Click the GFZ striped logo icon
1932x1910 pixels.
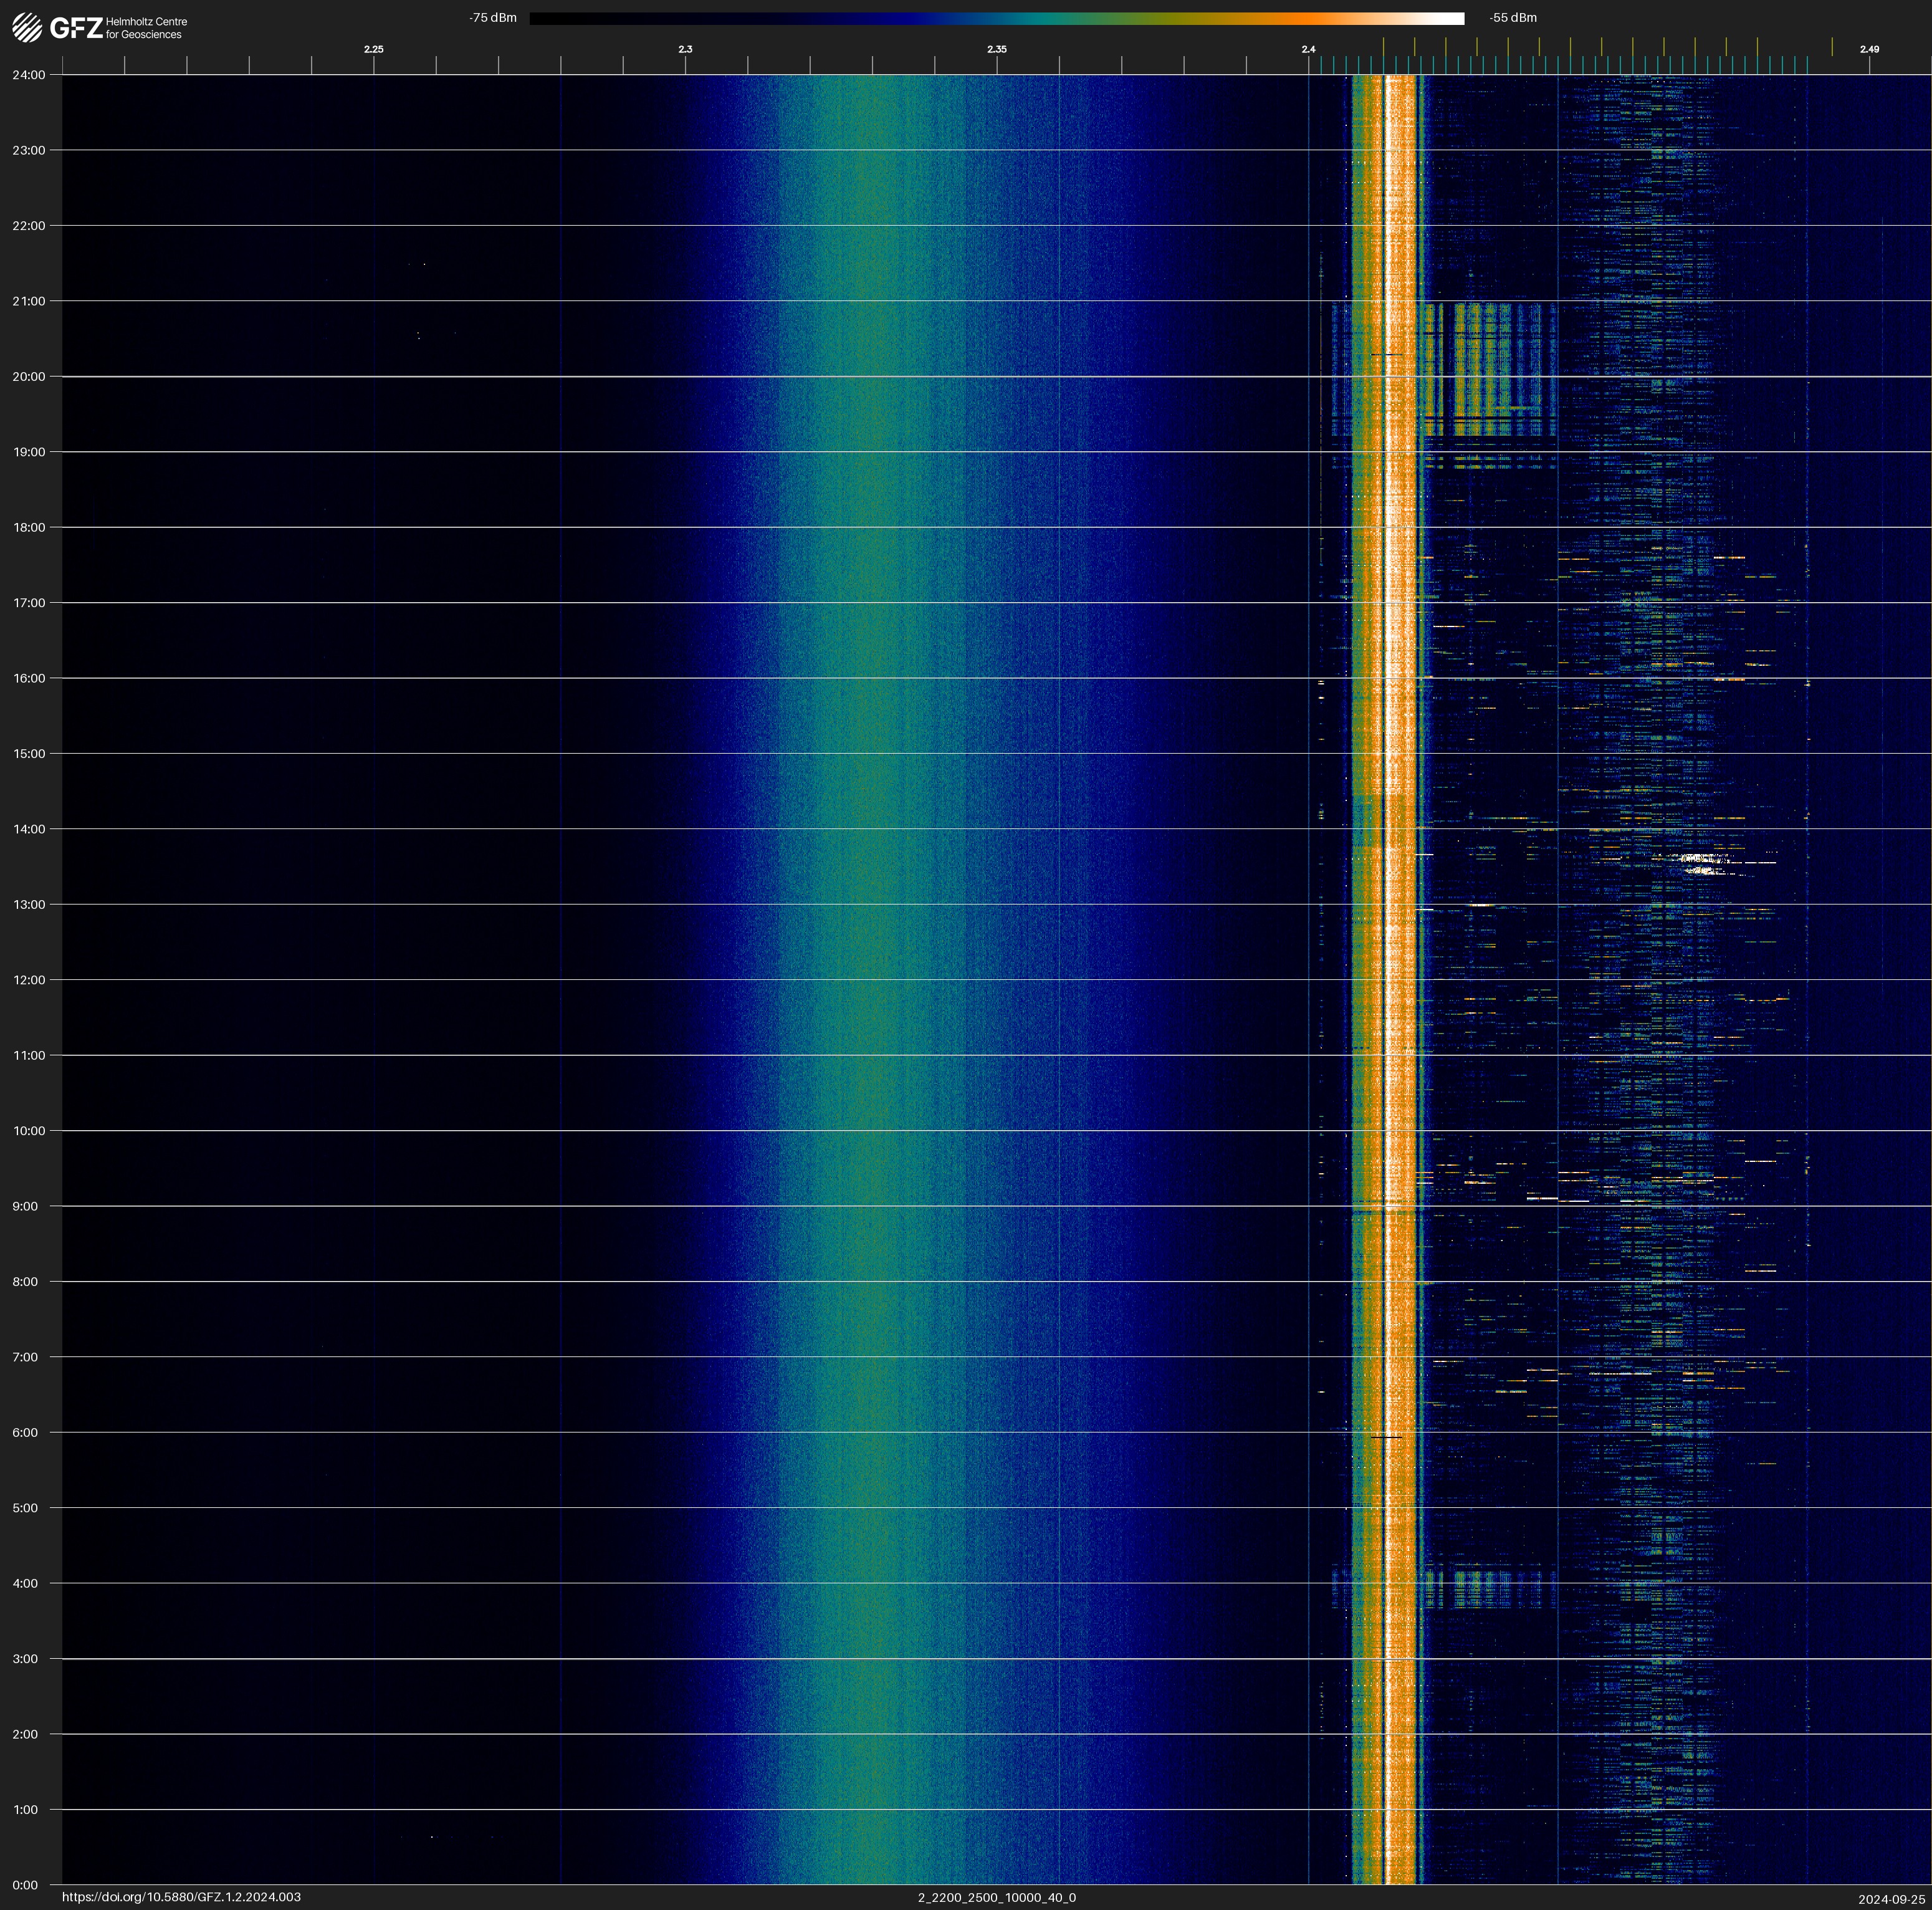[27, 28]
